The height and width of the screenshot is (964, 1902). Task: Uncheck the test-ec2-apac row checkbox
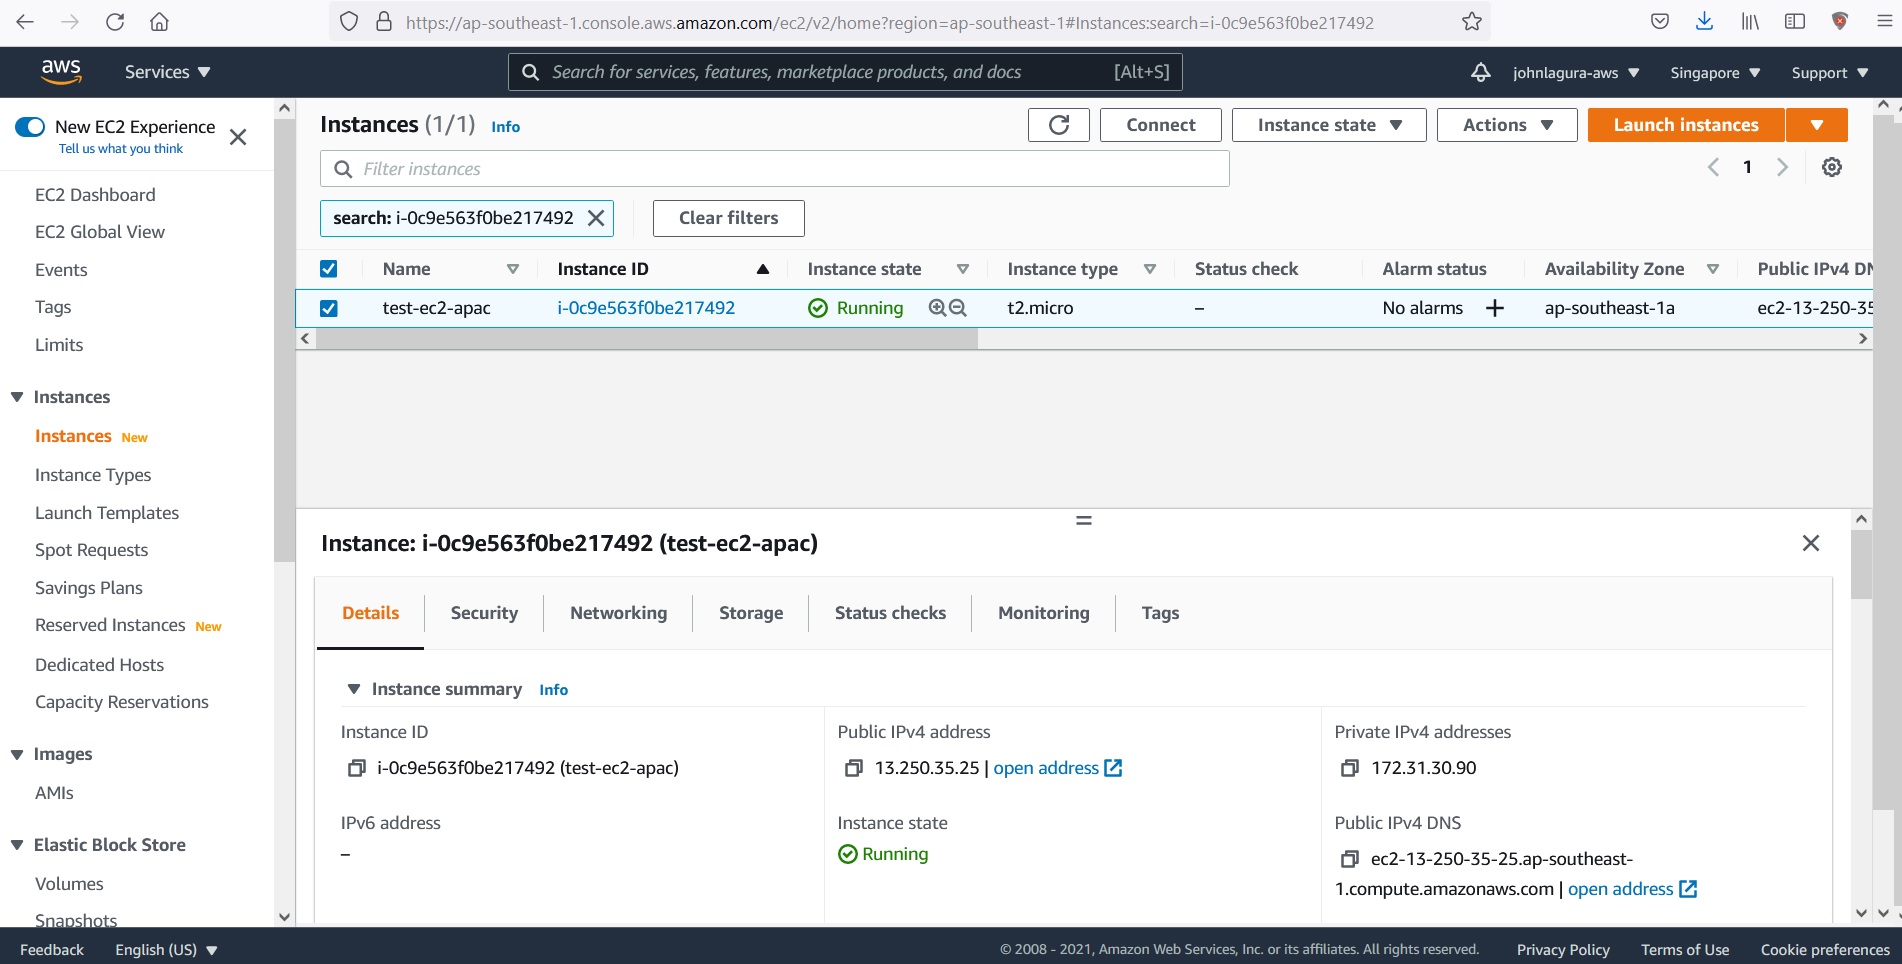tap(329, 308)
